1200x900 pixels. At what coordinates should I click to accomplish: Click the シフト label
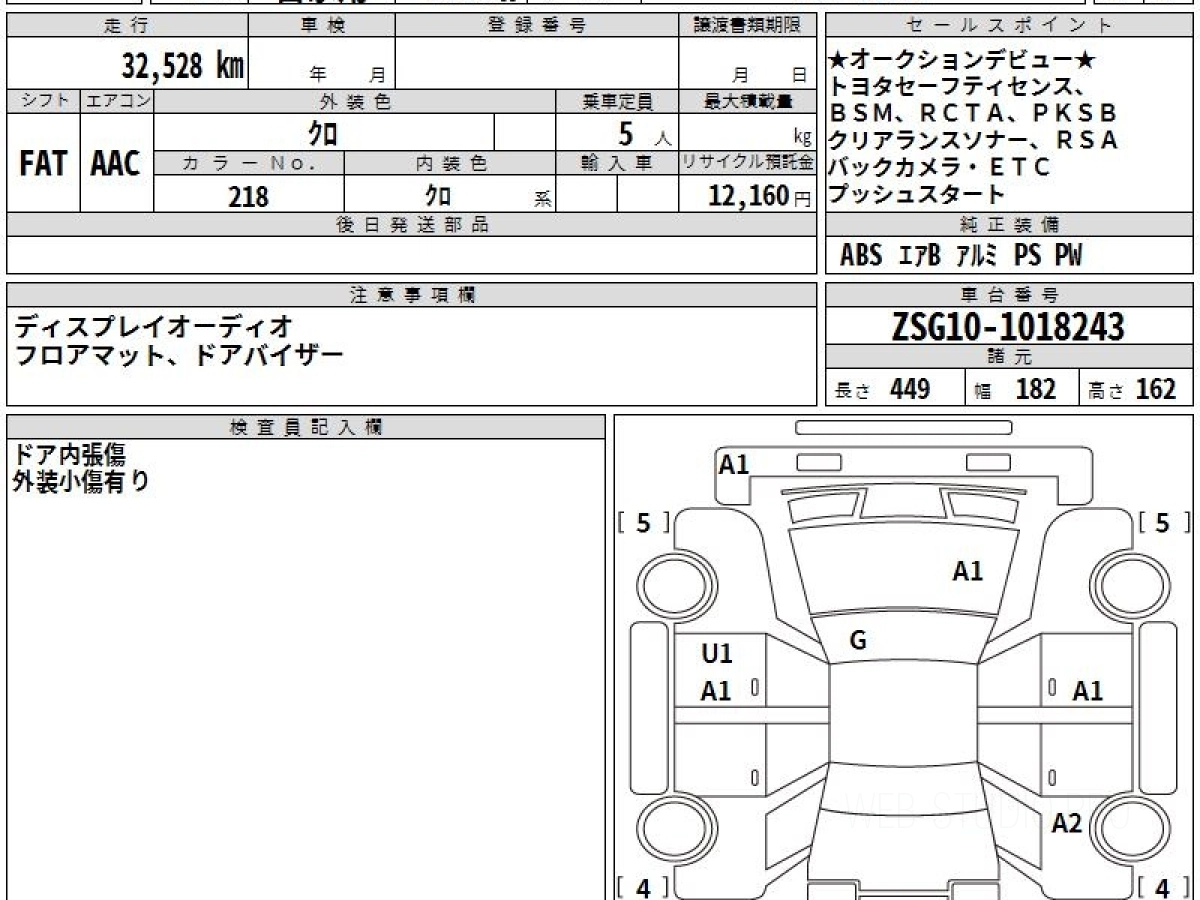[x=43, y=101]
